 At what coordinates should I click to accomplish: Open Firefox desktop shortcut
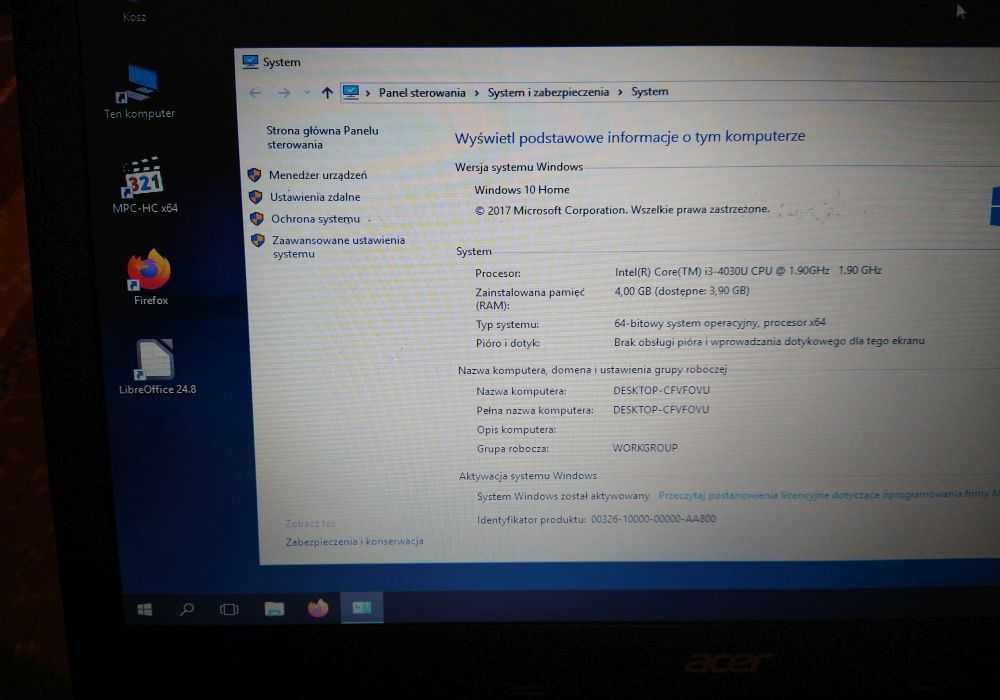coord(150,277)
